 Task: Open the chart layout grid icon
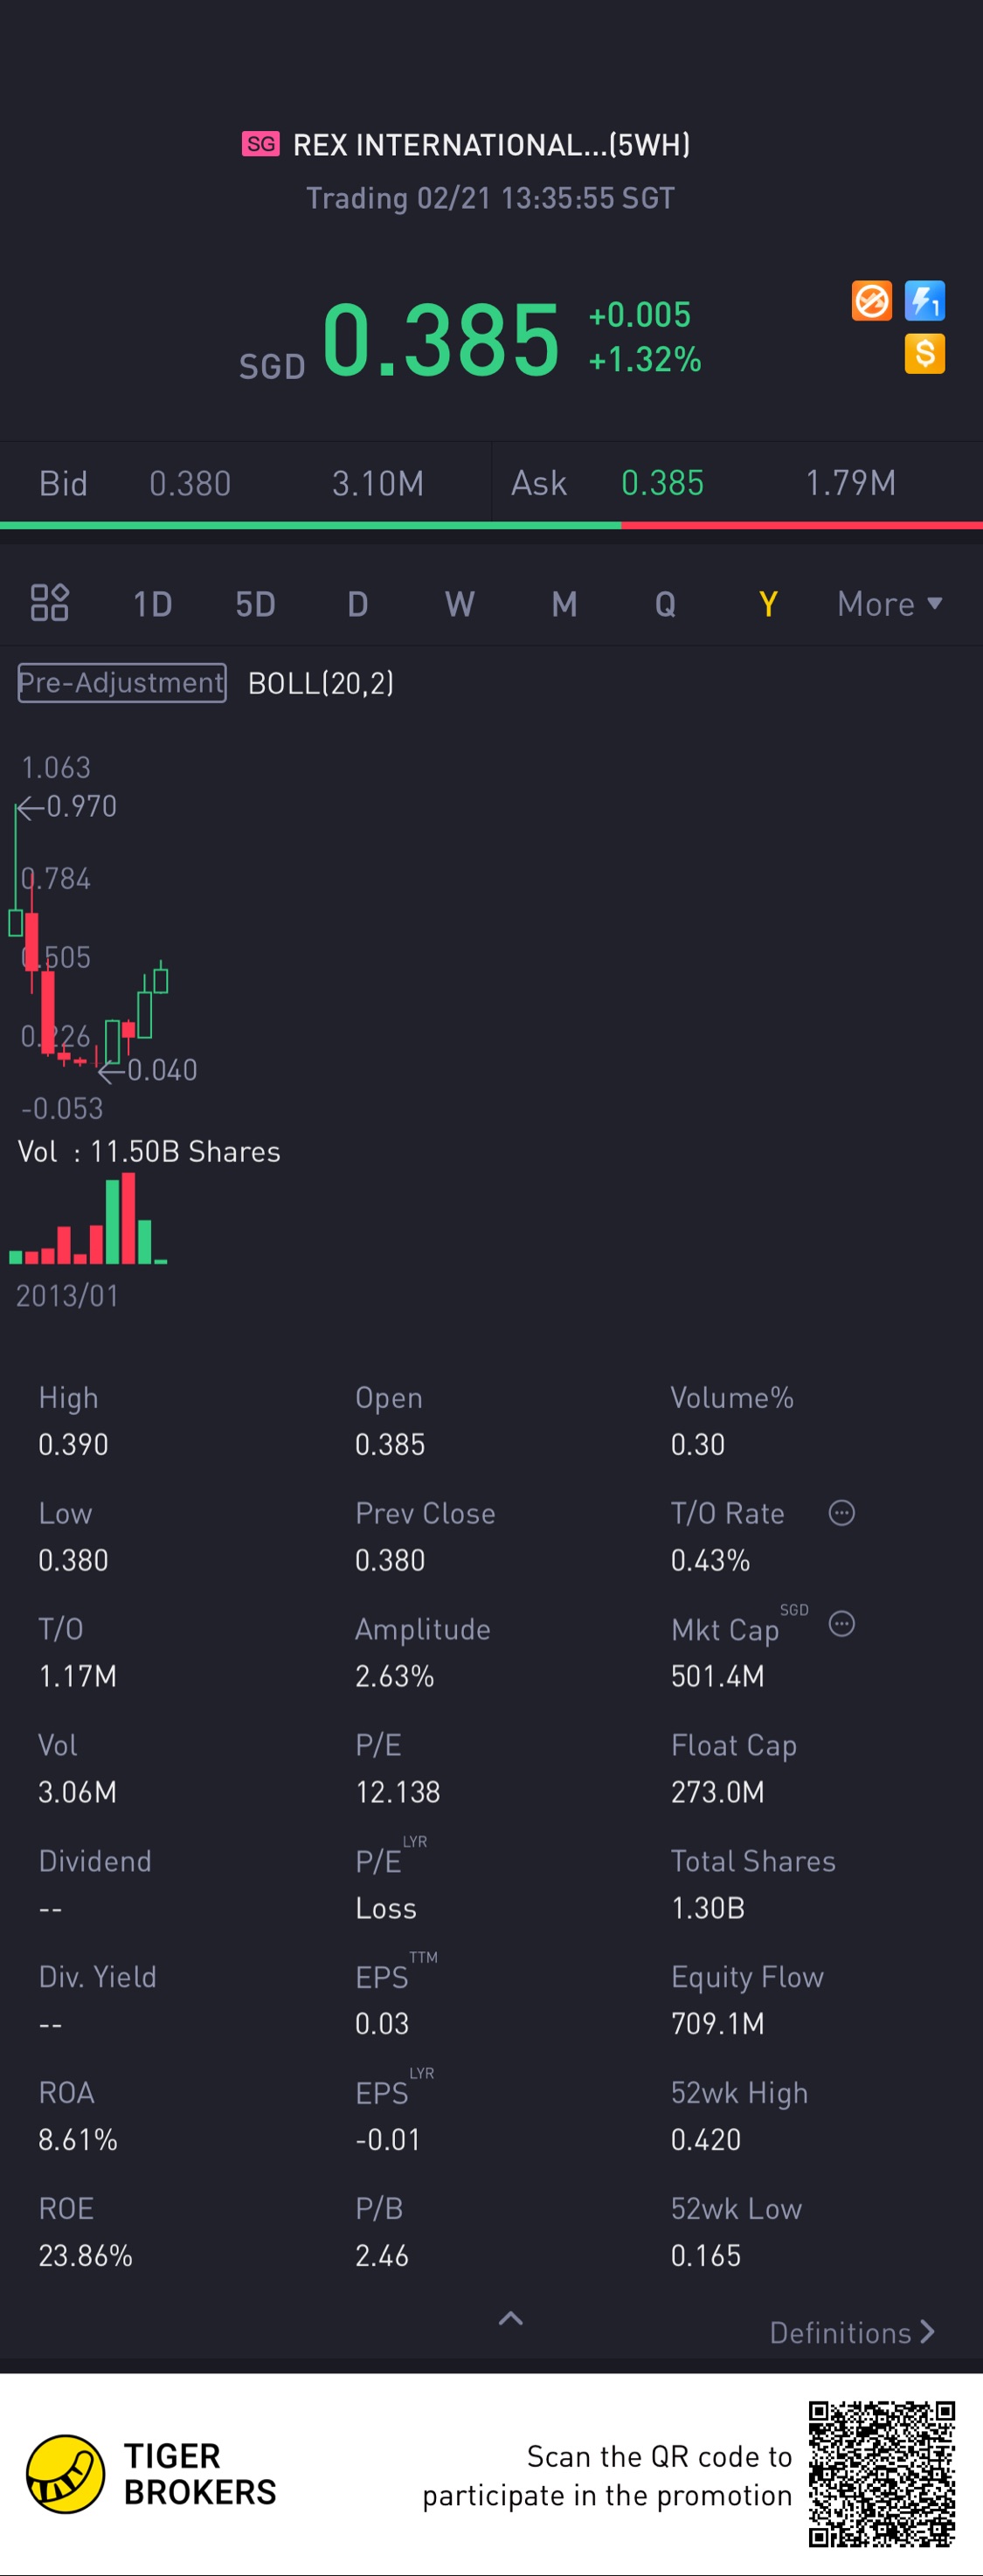click(50, 603)
